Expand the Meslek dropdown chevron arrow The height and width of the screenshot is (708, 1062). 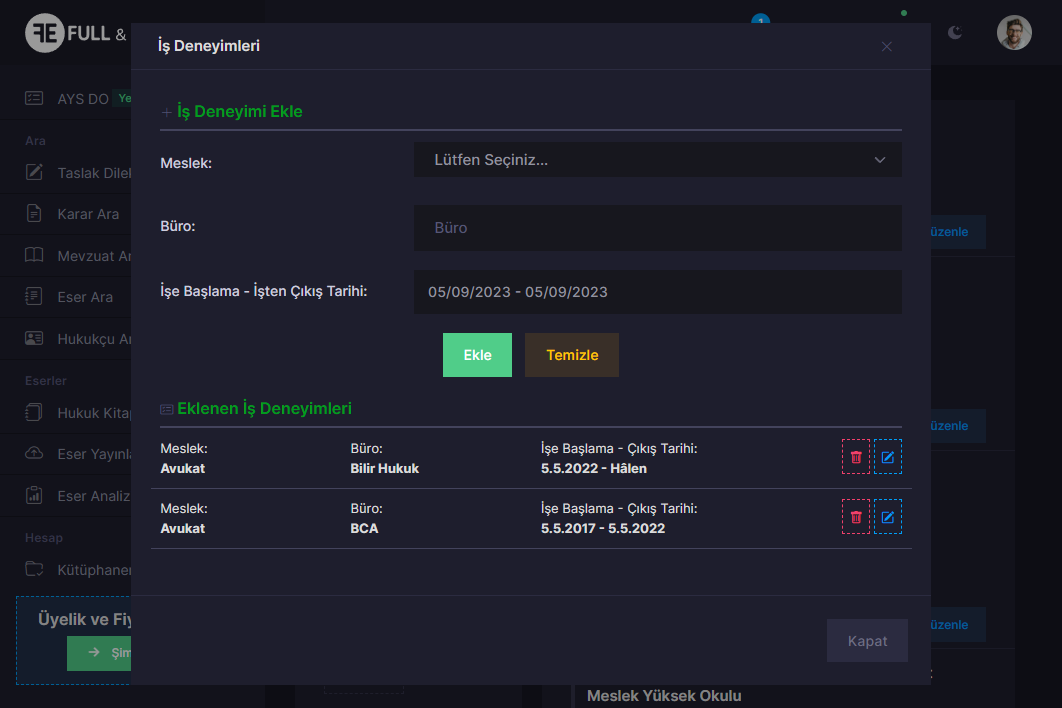pos(880,160)
